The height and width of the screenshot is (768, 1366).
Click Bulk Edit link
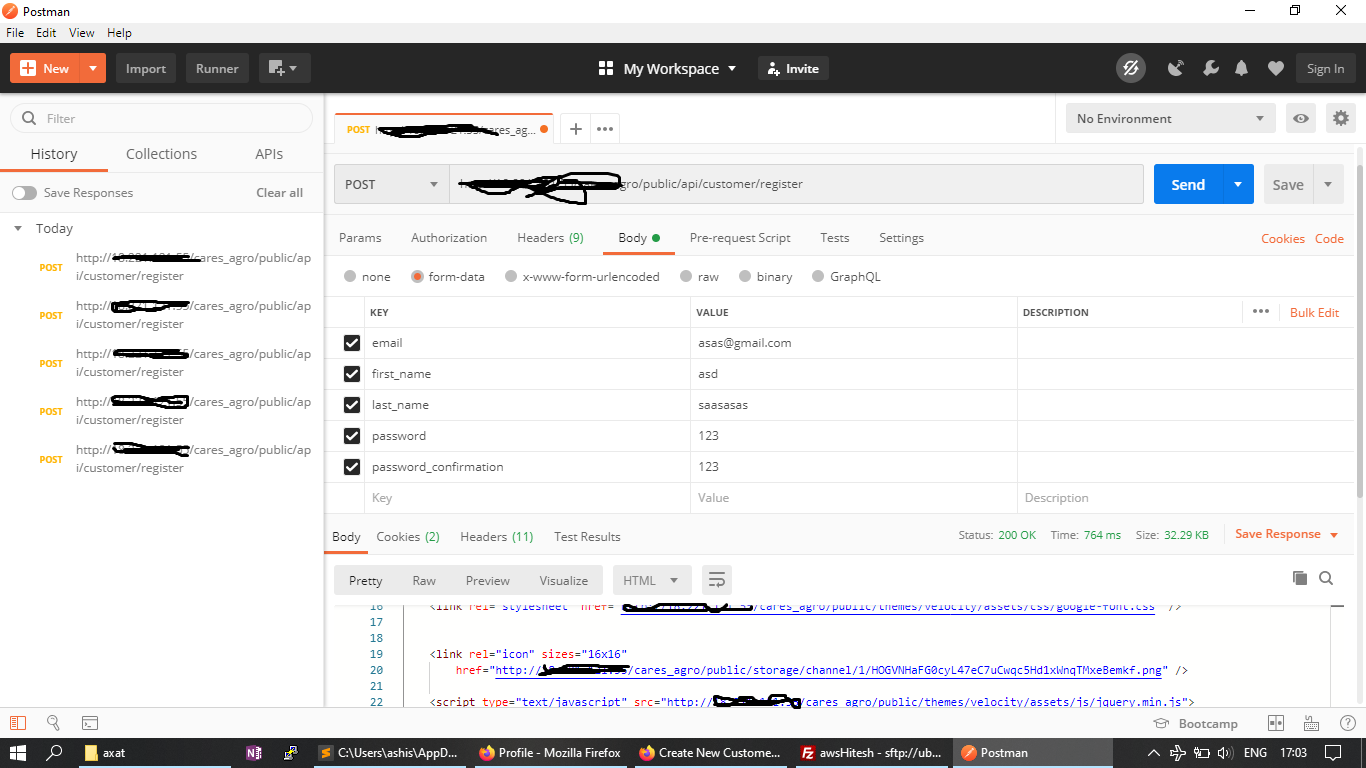tap(1314, 312)
